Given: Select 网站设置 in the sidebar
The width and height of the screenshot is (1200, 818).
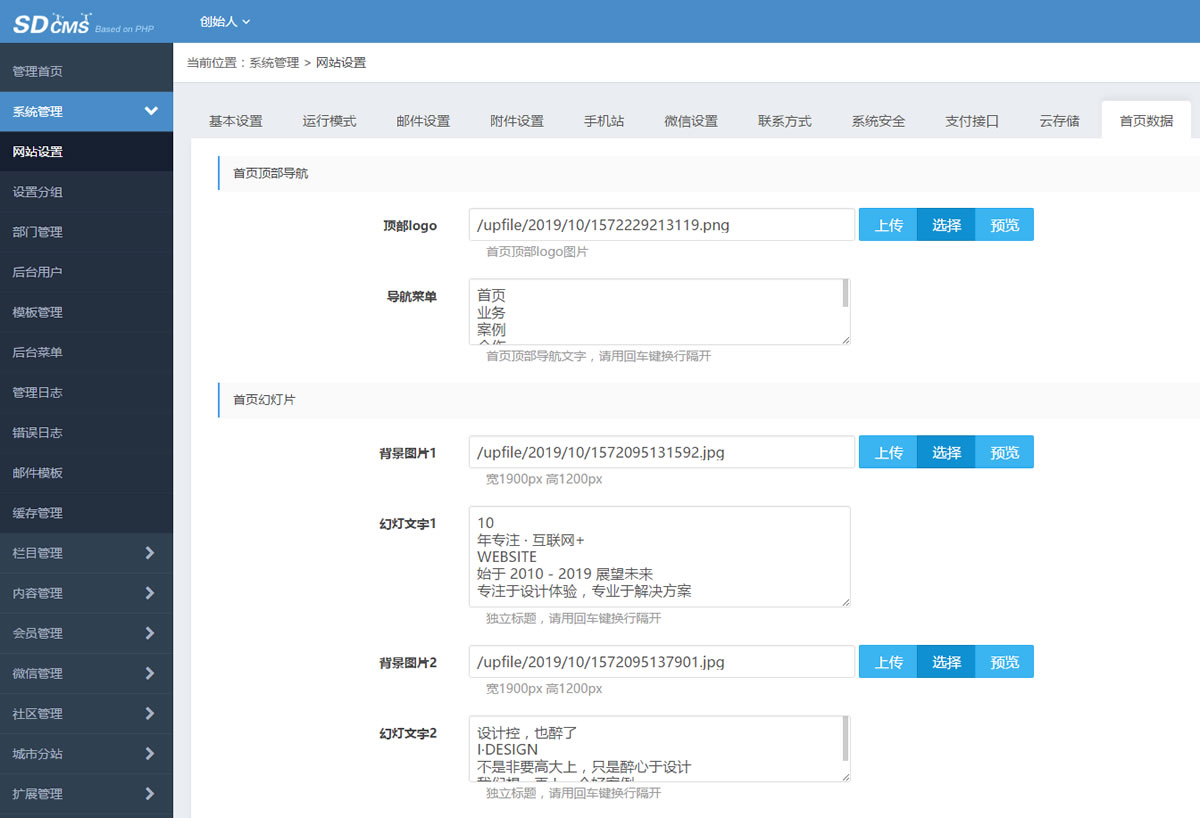Looking at the screenshot, I should (86, 152).
